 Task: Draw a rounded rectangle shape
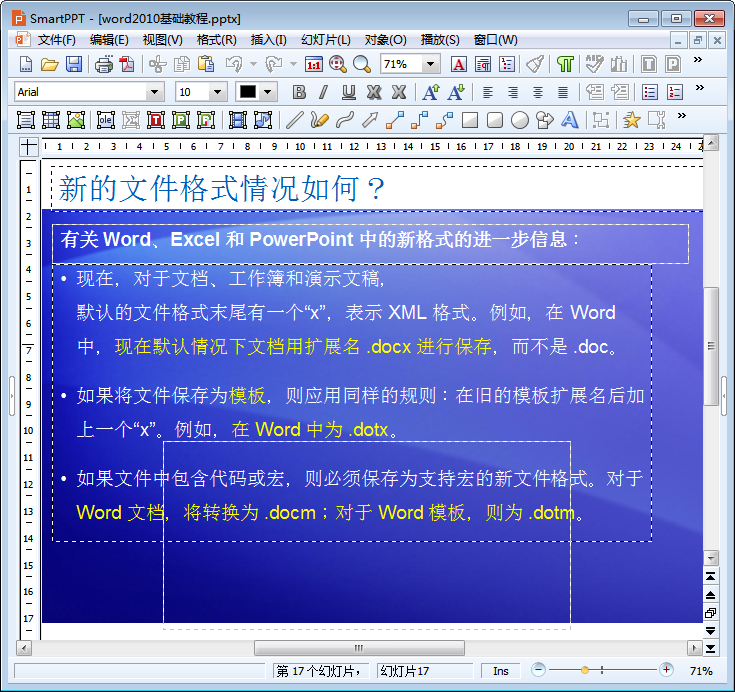(x=495, y=120)
